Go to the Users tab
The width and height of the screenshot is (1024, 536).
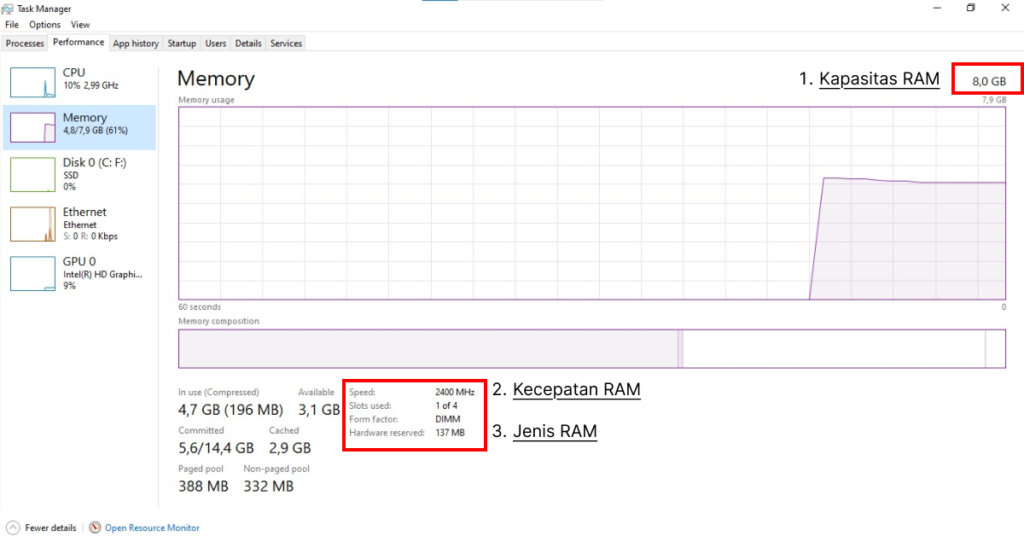[x=216, y=43]
